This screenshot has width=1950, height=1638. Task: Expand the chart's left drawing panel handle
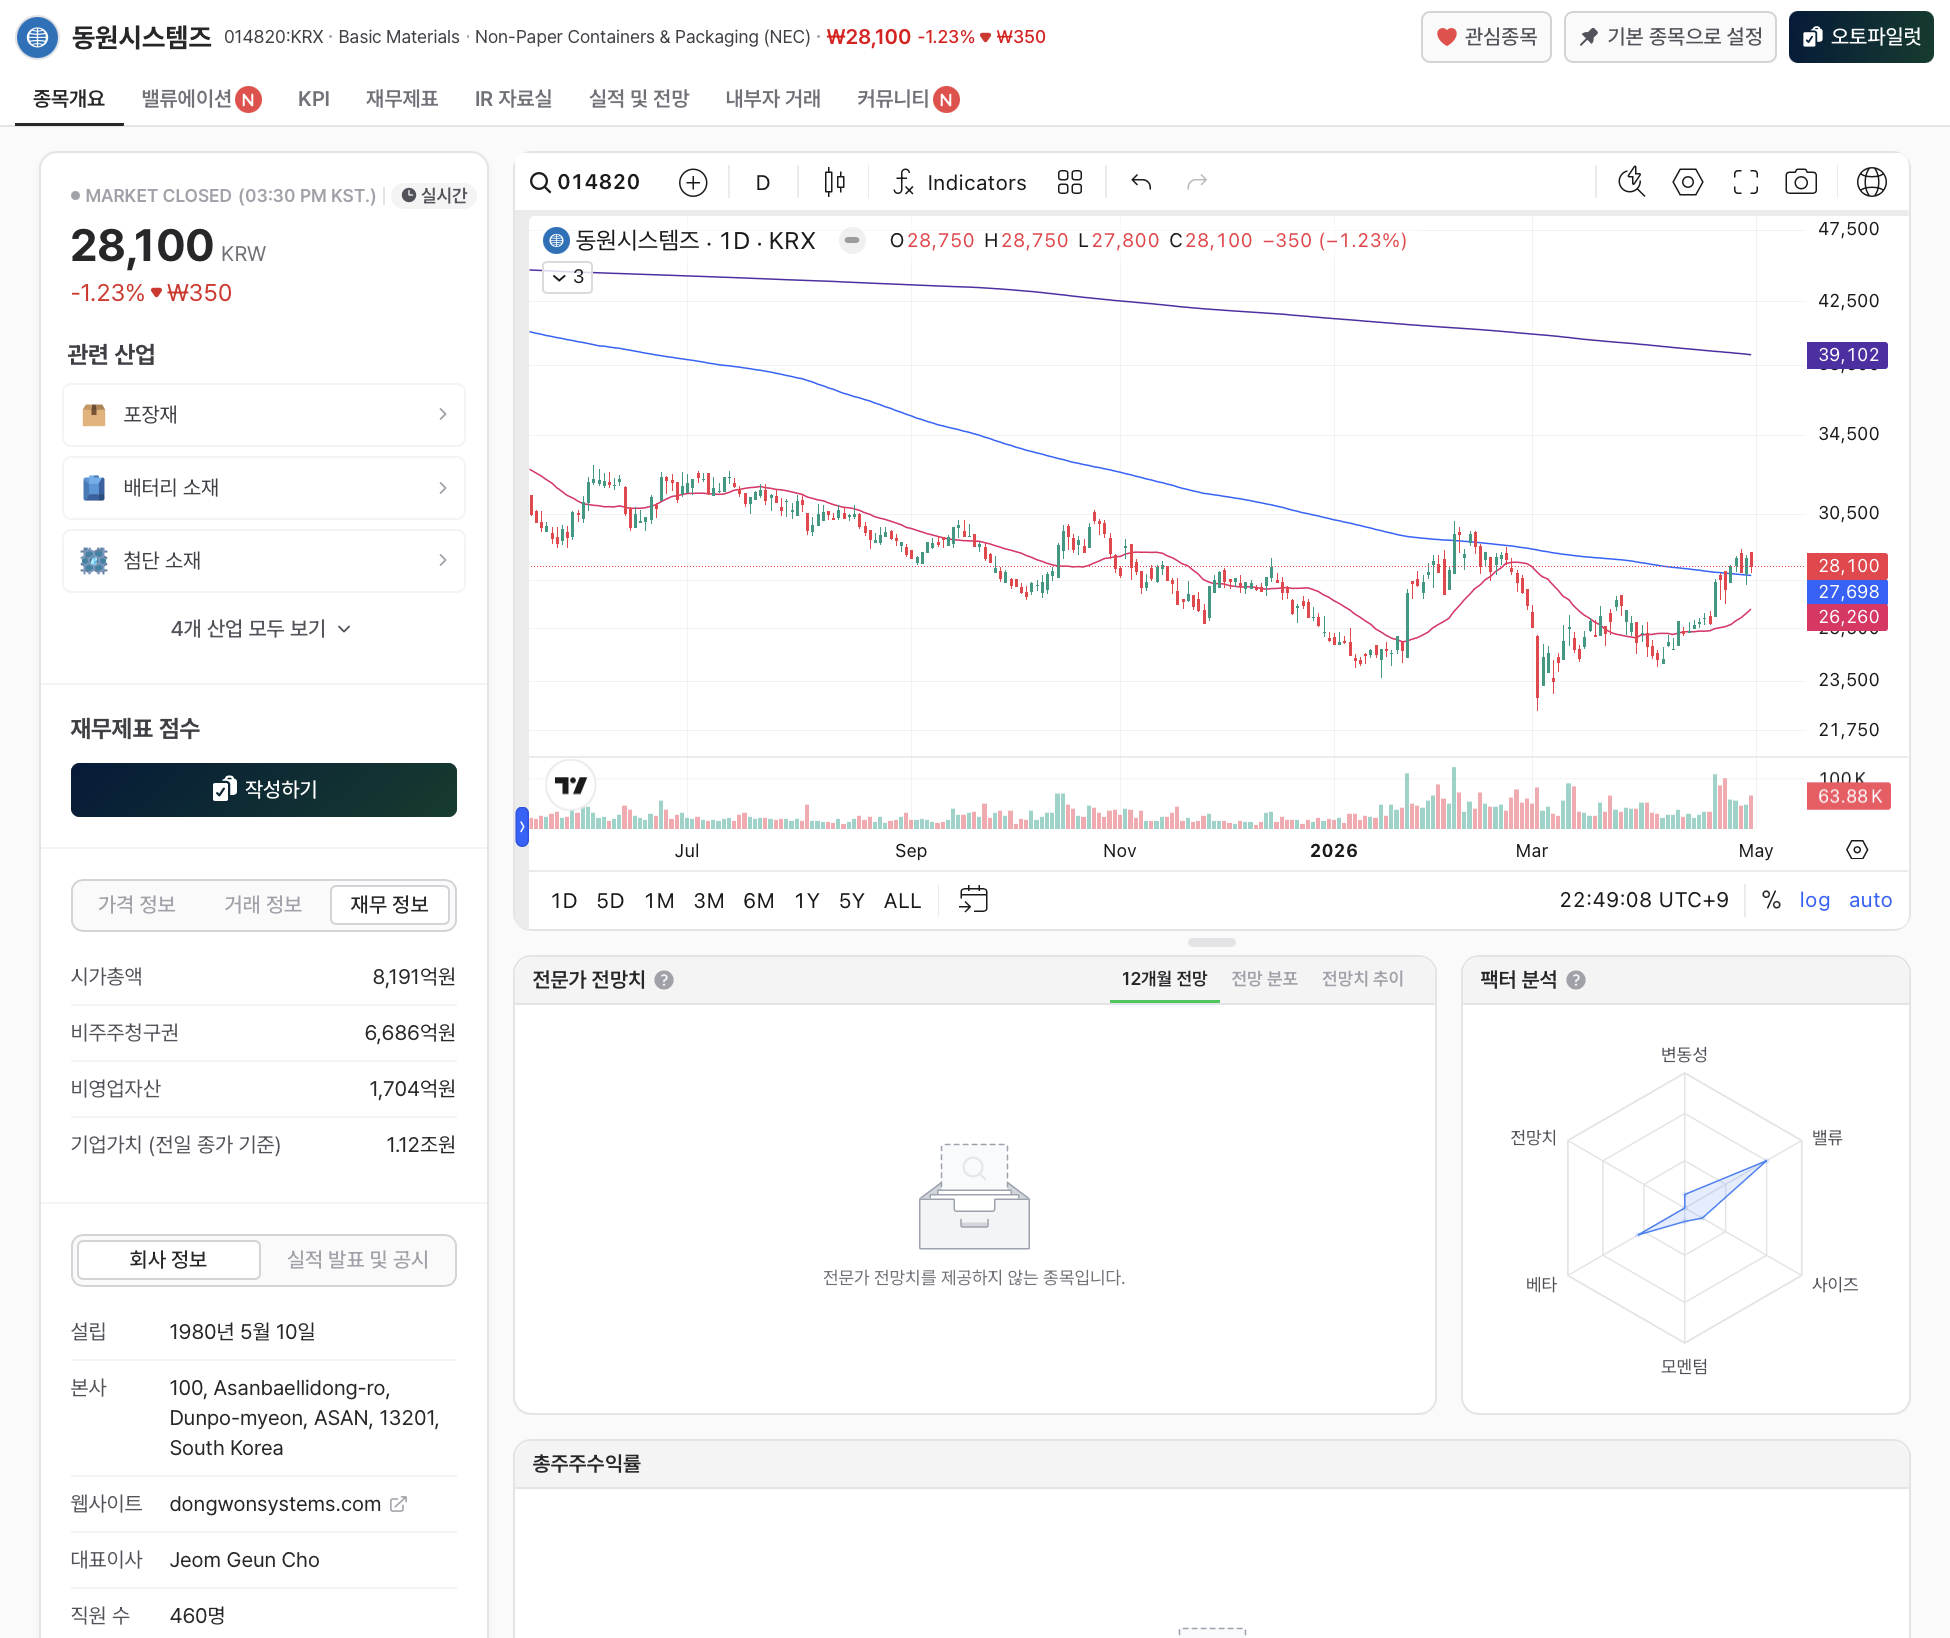point(522,827)
